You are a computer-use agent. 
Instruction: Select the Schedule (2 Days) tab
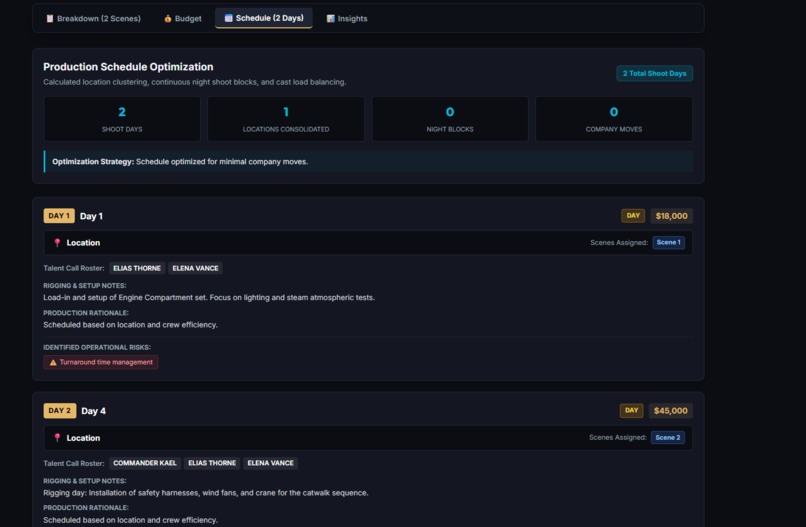[264, 18]
